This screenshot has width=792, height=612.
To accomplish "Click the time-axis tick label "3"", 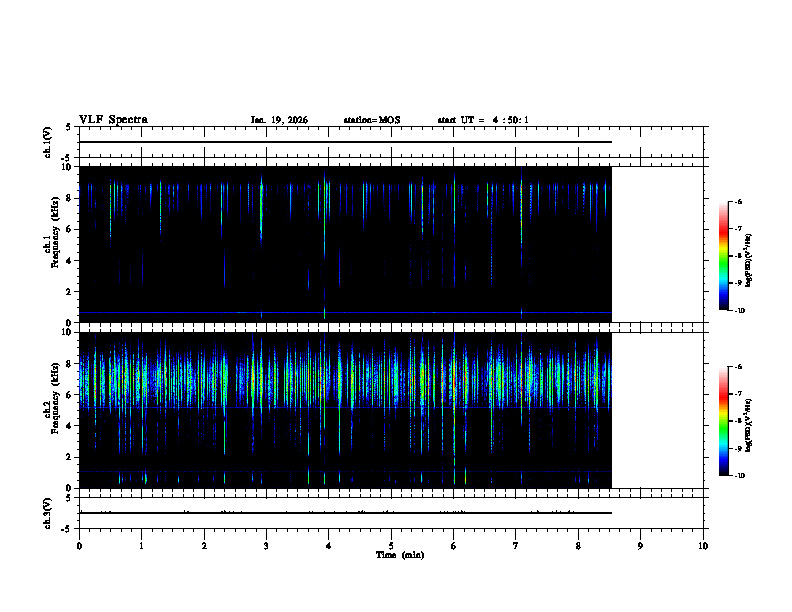I will [x=266, y=546].
